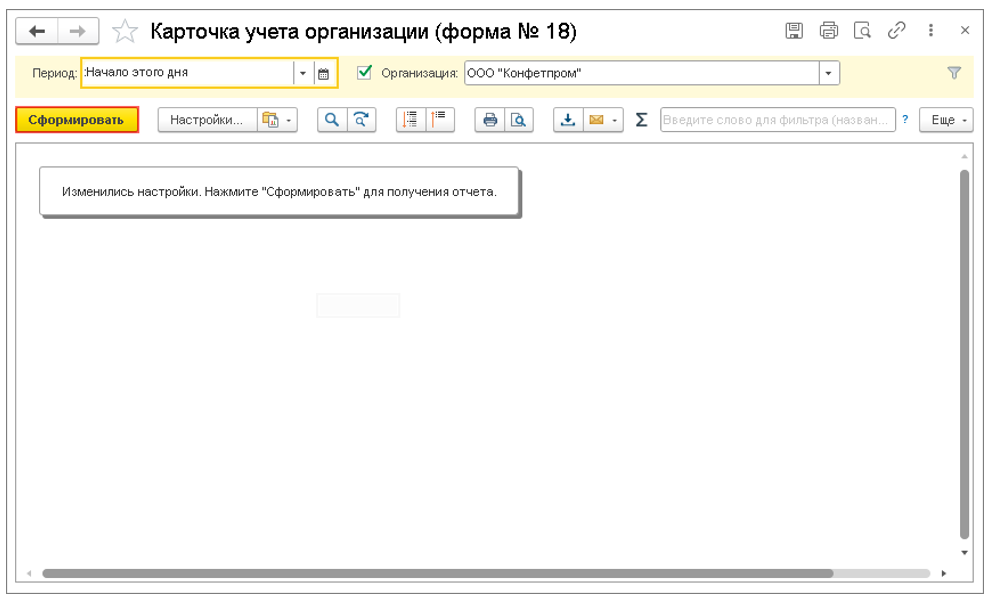This screenshot has height=599, width=993.
Task: Click the Sigma sum icon
Action: click(x=641, y=120)
